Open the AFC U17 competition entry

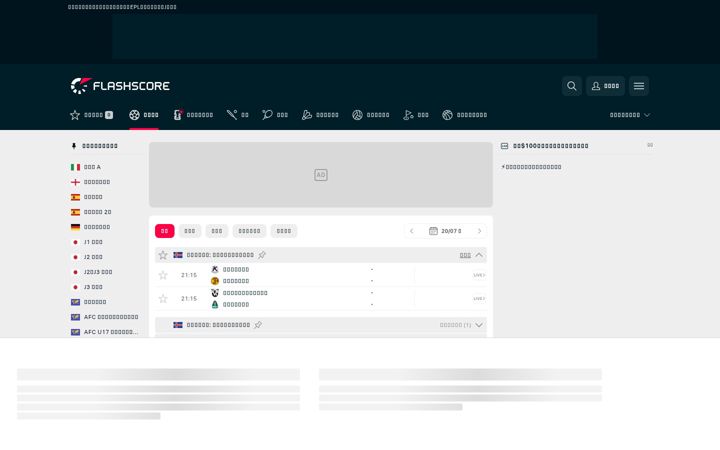(x=104, y=332)
